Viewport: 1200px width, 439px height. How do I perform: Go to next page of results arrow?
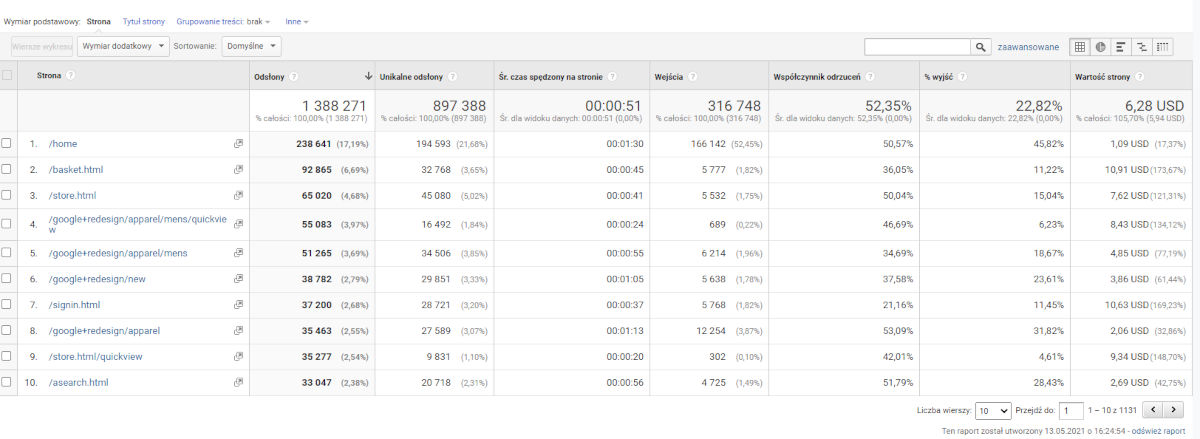pyautogui.click(x=1176, y=410)
